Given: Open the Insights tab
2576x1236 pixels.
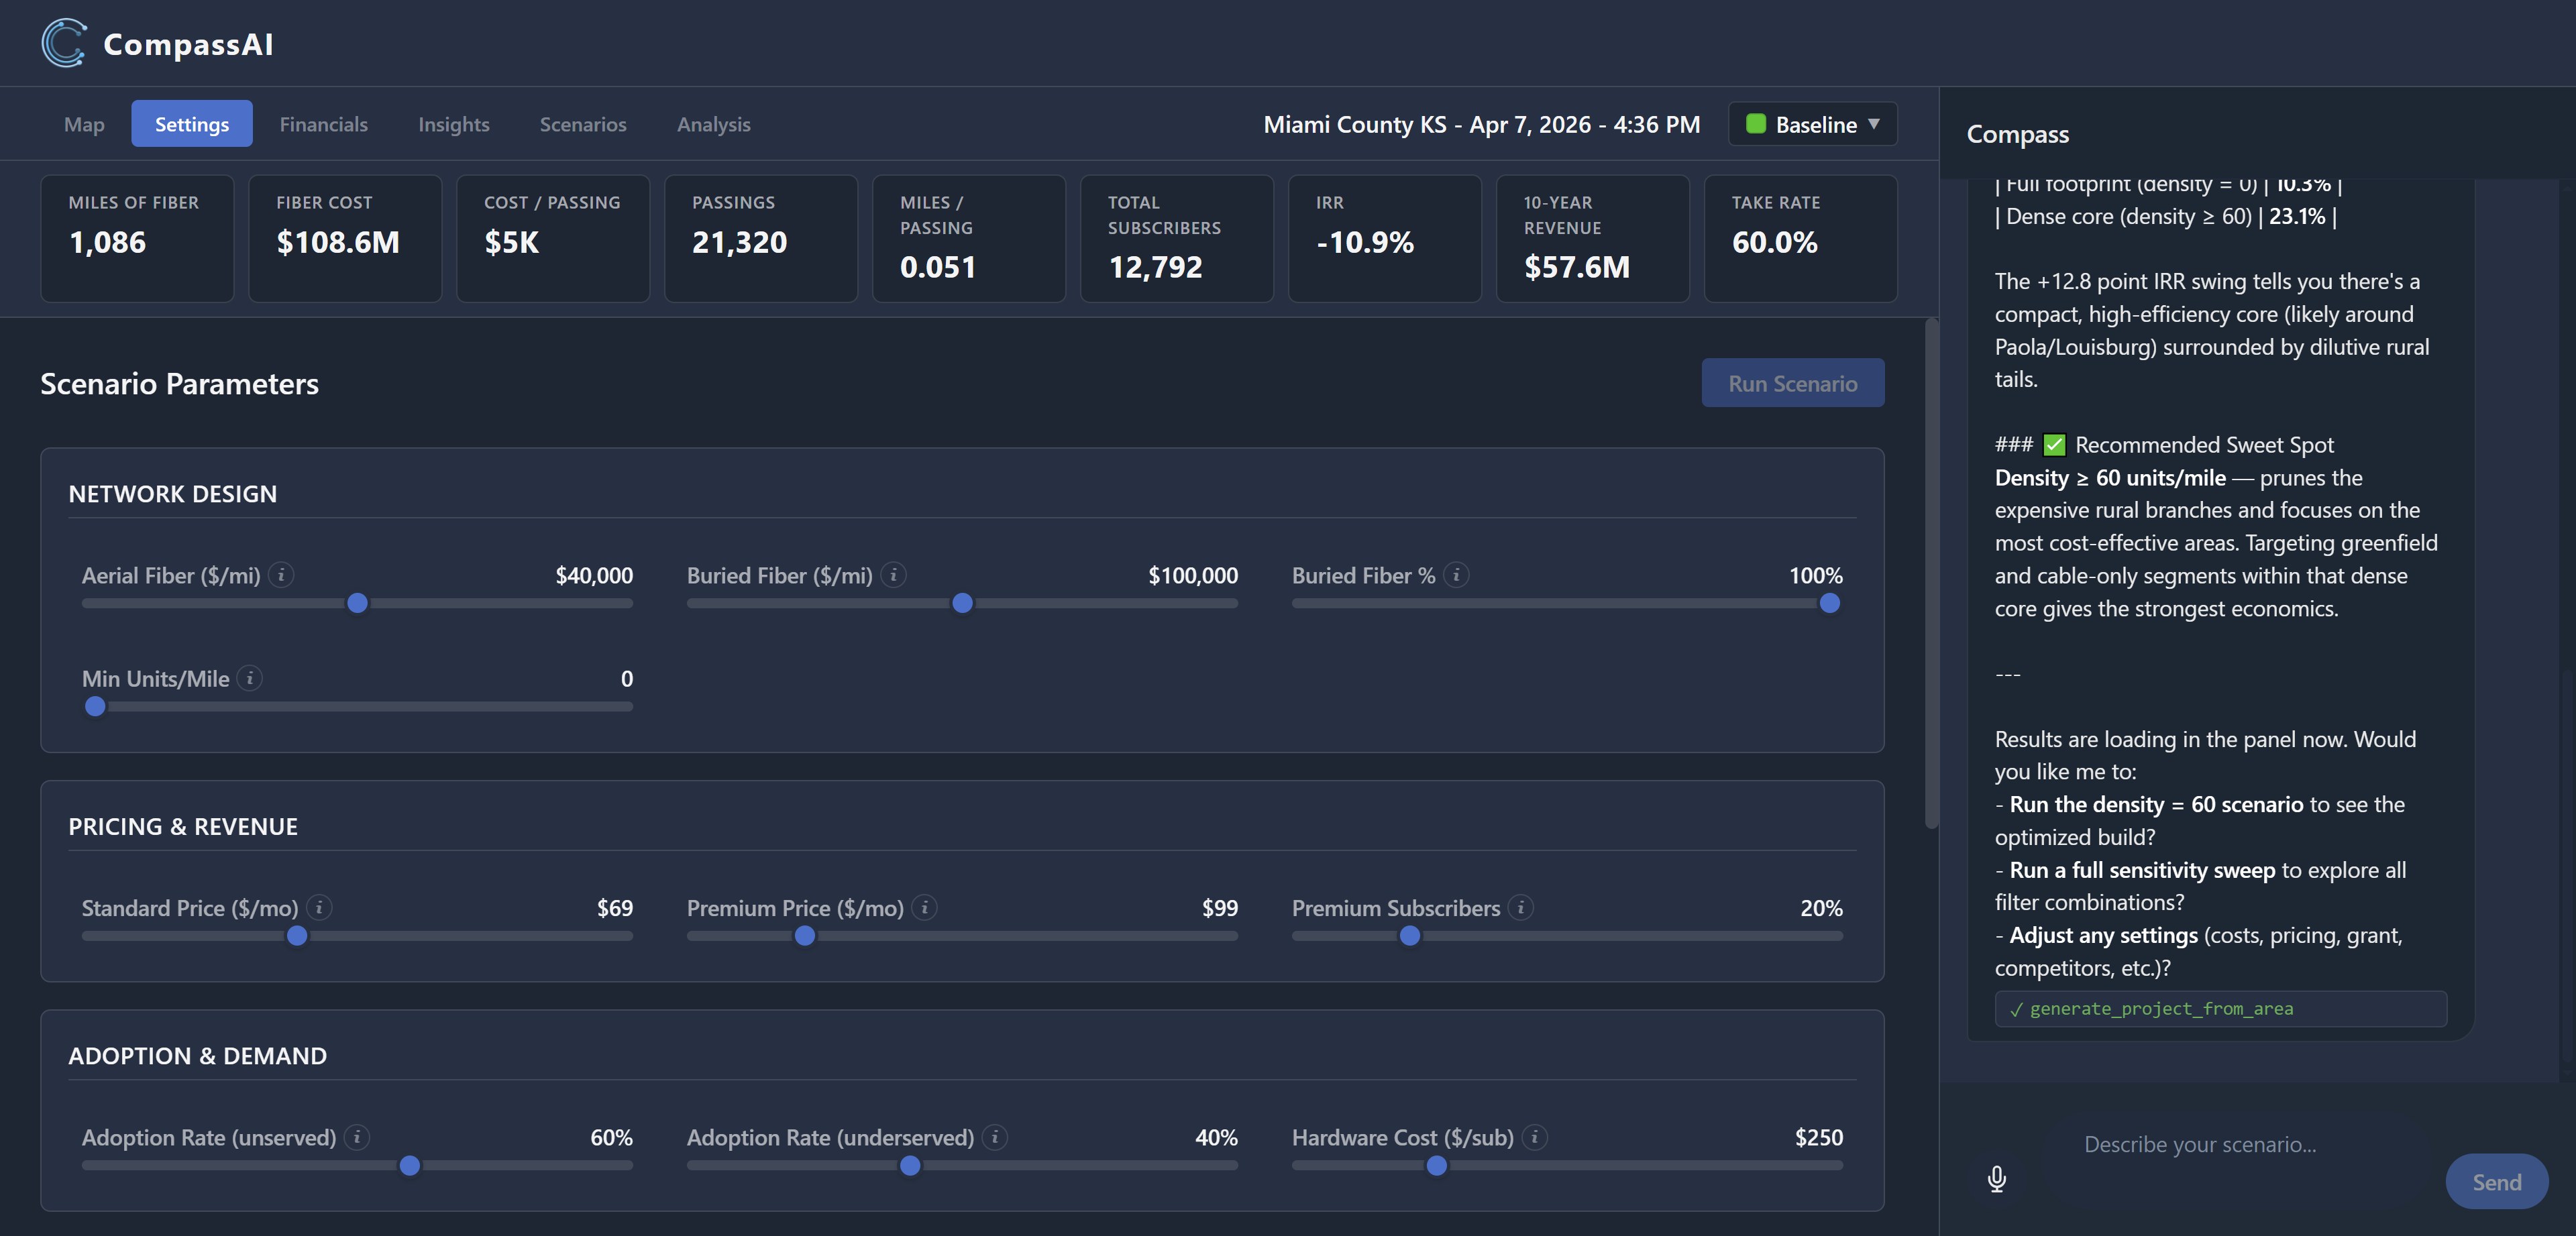Looking at the screenshot, I should 453,124.
